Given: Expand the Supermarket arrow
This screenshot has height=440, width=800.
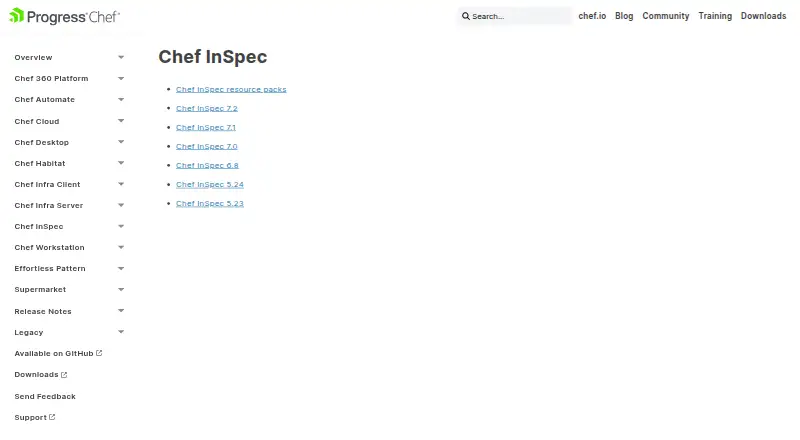Looking at the screenshot, I should point(121,289).
